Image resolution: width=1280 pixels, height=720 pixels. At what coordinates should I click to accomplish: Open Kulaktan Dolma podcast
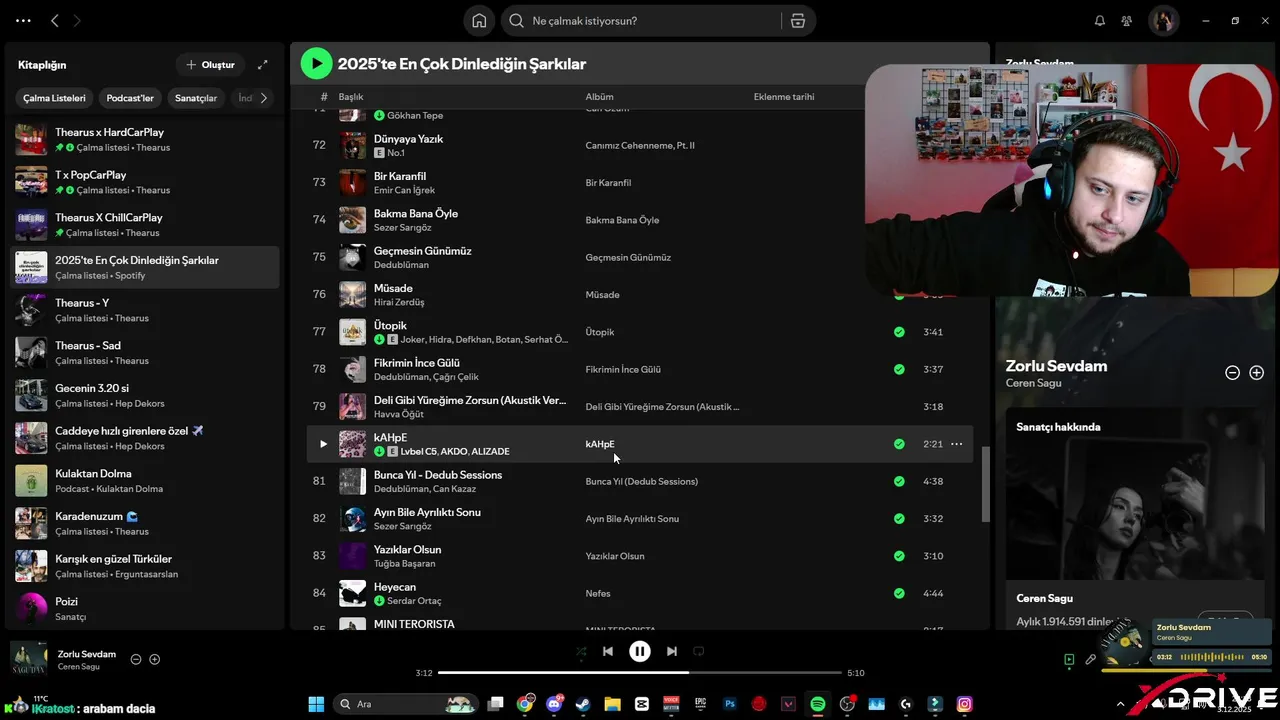pyautogui.click(x=145, y=481)
